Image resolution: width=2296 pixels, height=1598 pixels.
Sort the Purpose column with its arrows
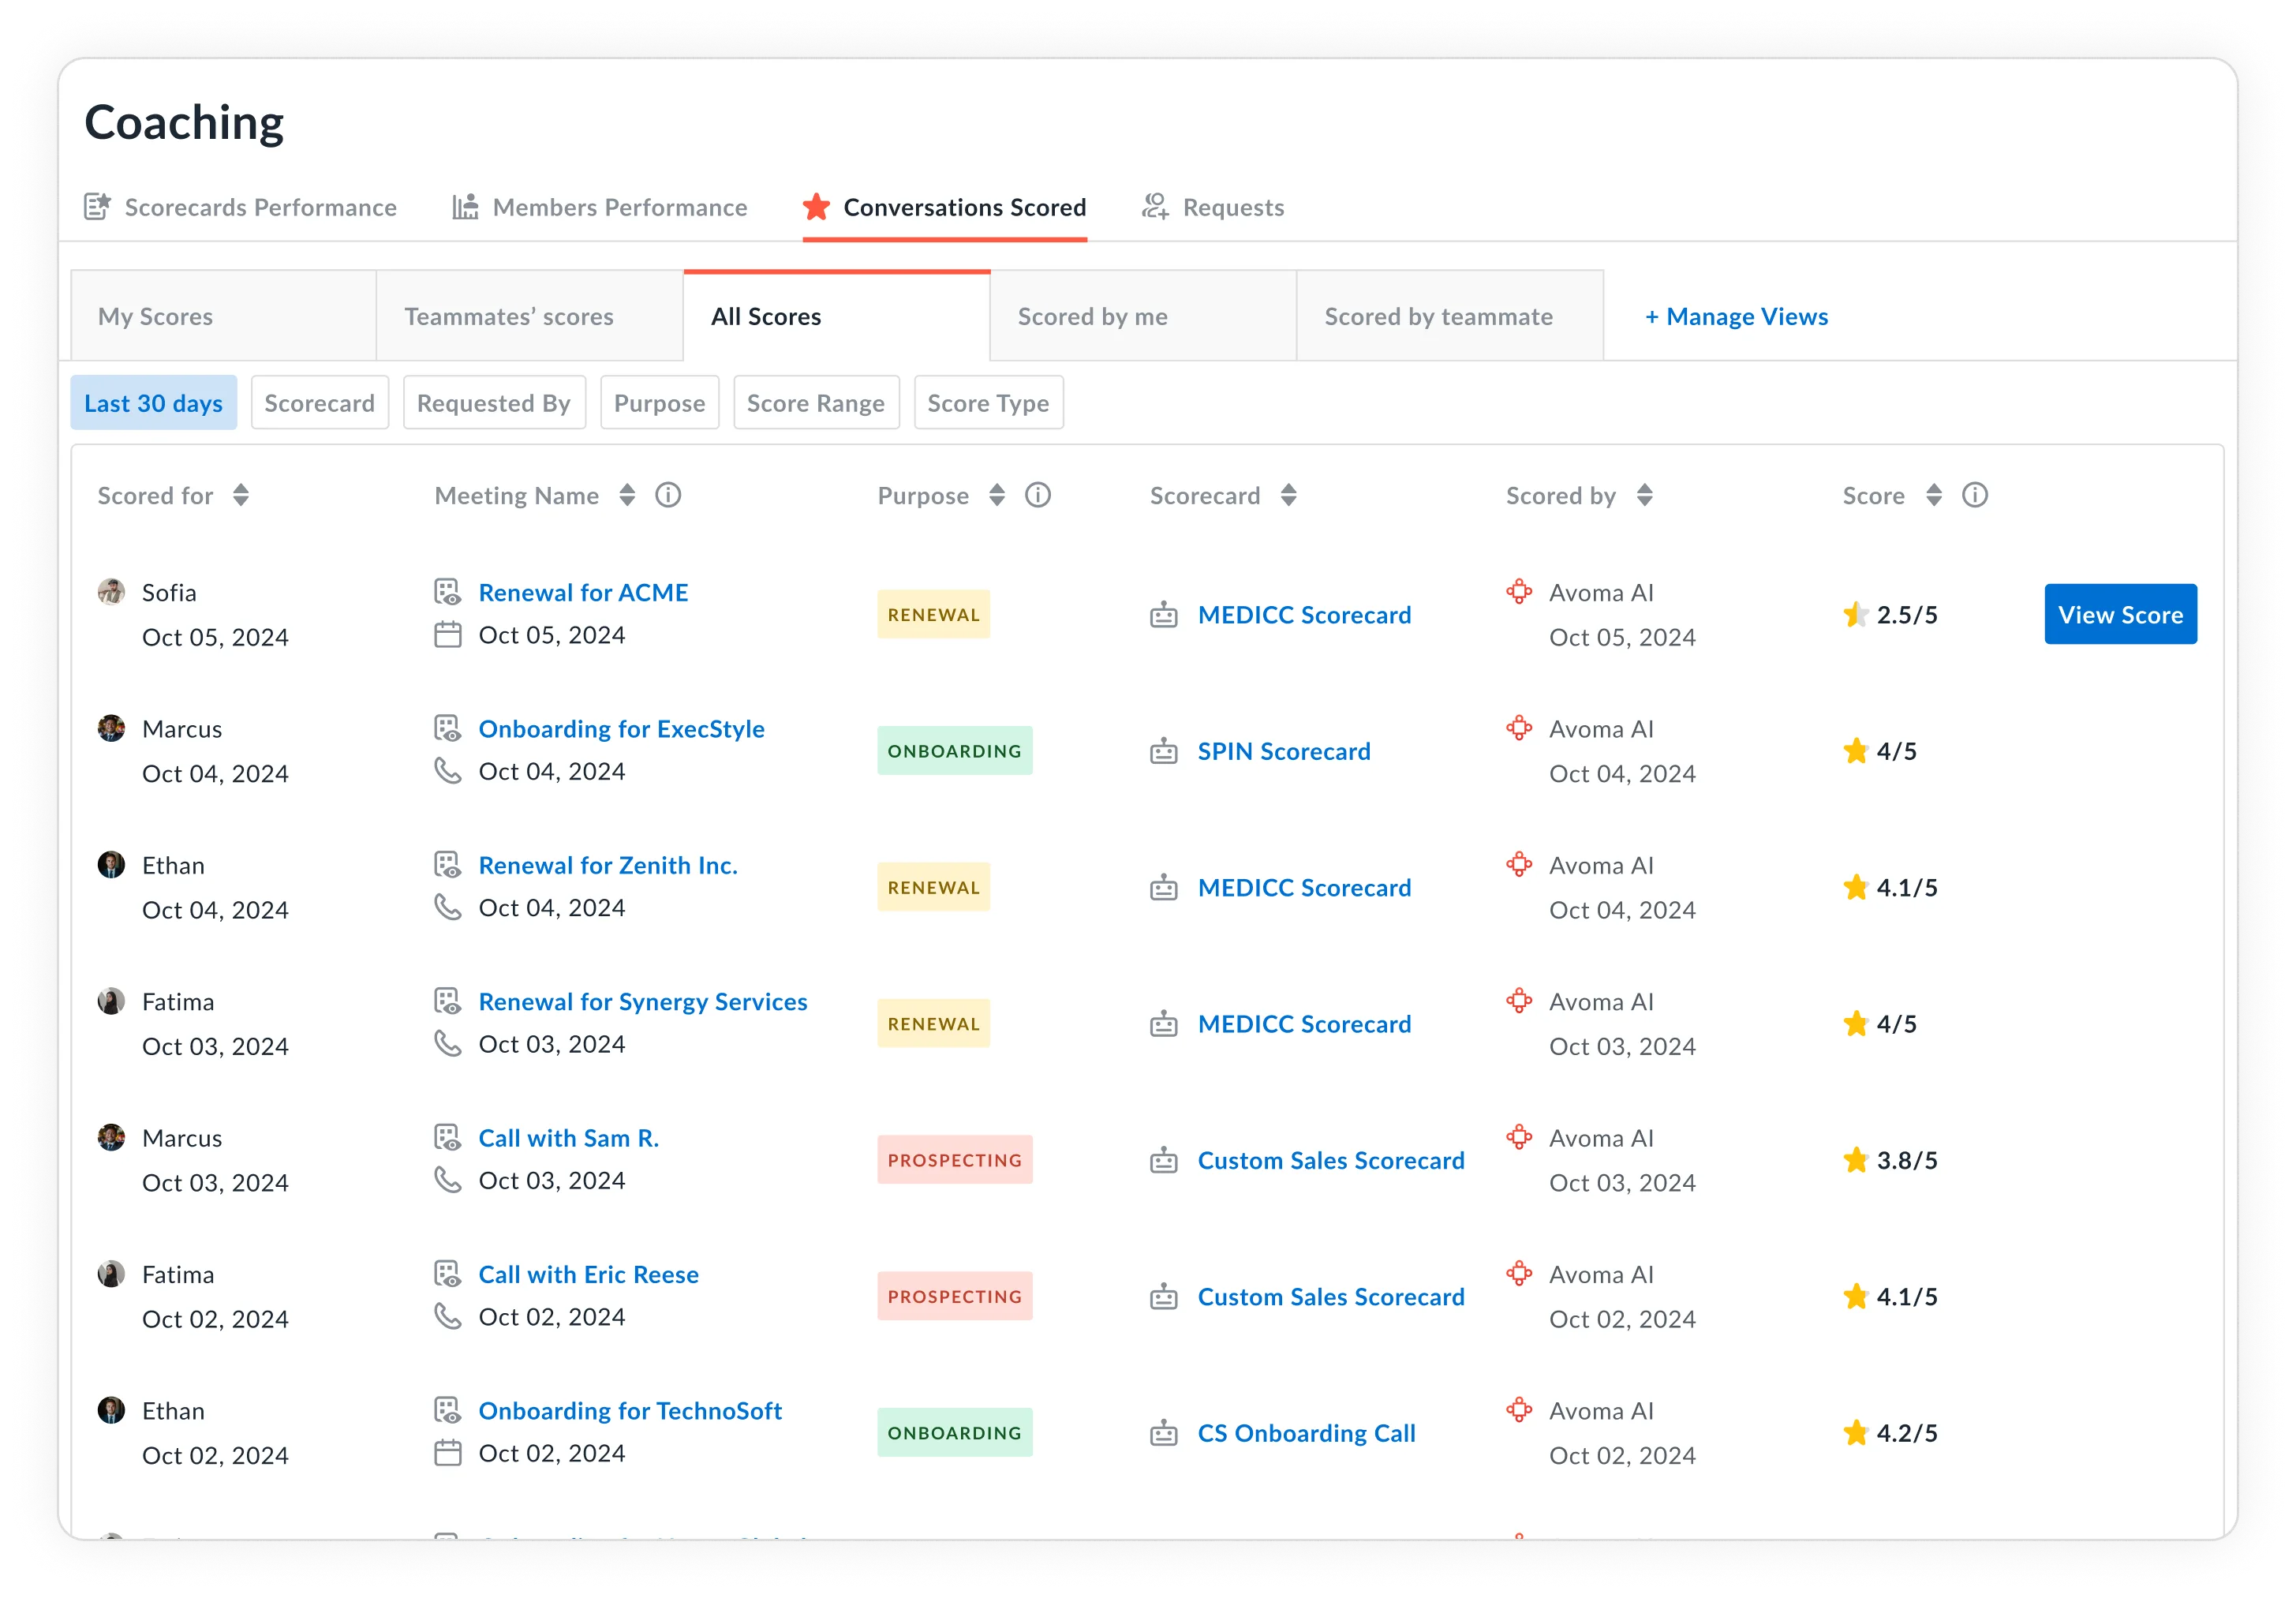(997, 496)
